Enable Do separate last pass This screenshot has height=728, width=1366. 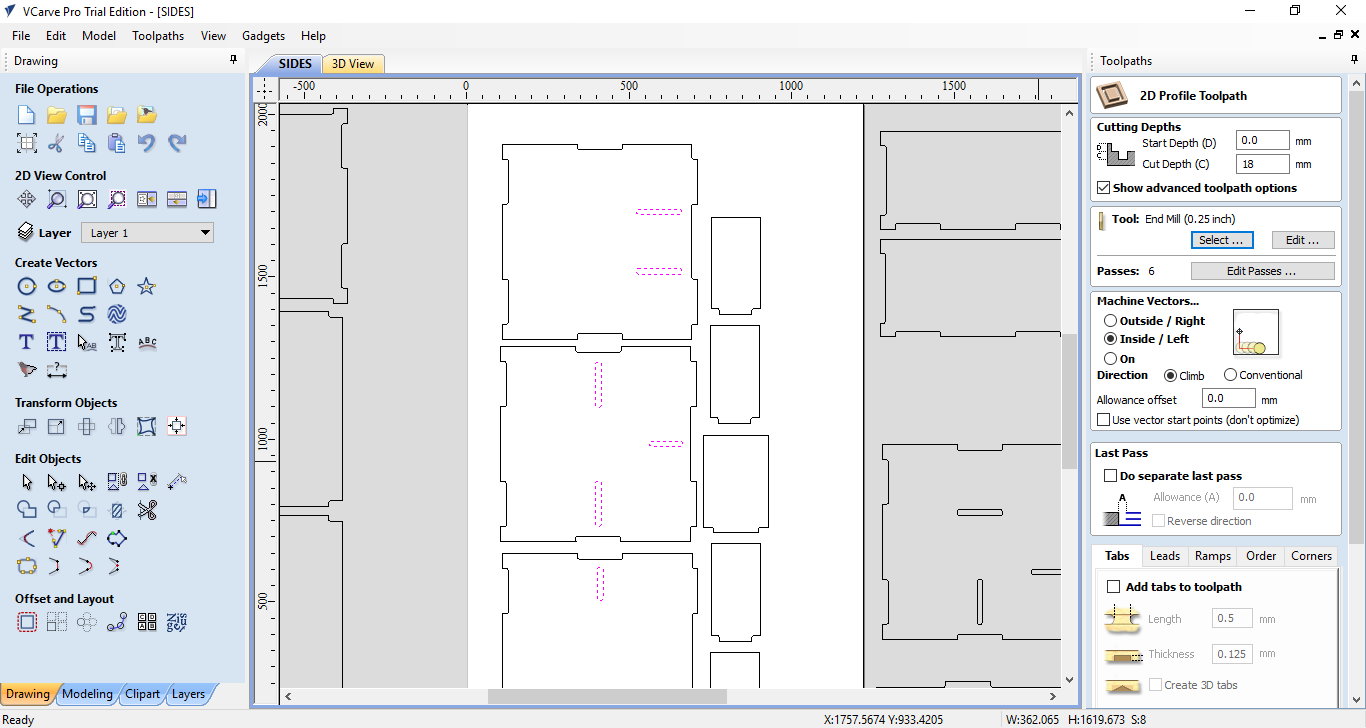pos(1110,476)
